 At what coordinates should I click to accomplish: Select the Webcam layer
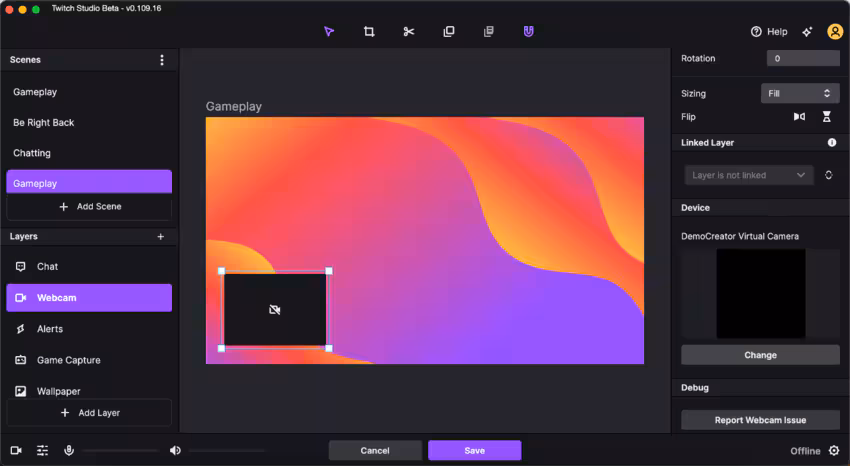(x=89, y=297)
